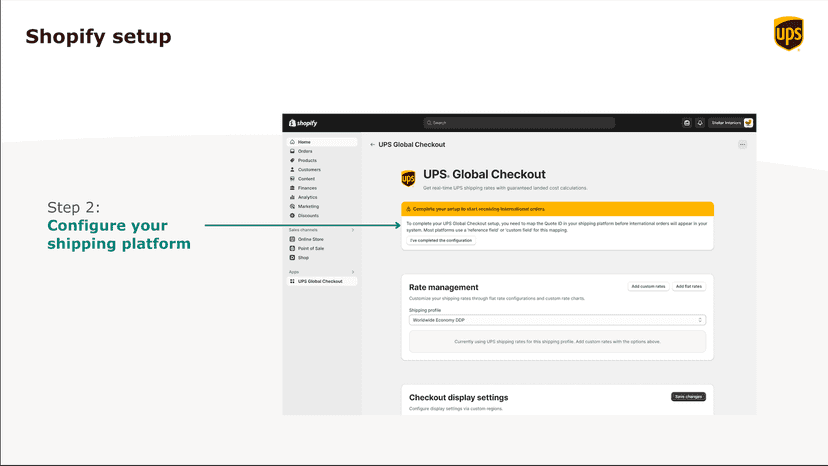Click the Finances bank icon
This screenshot has width=828, height=466.
tap(292, 188)
